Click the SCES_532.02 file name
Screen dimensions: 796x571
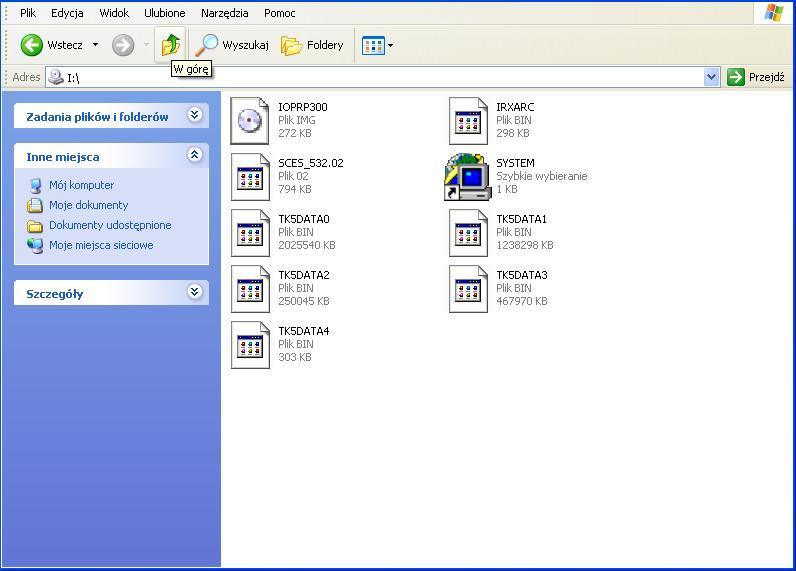tap(311, 163)
